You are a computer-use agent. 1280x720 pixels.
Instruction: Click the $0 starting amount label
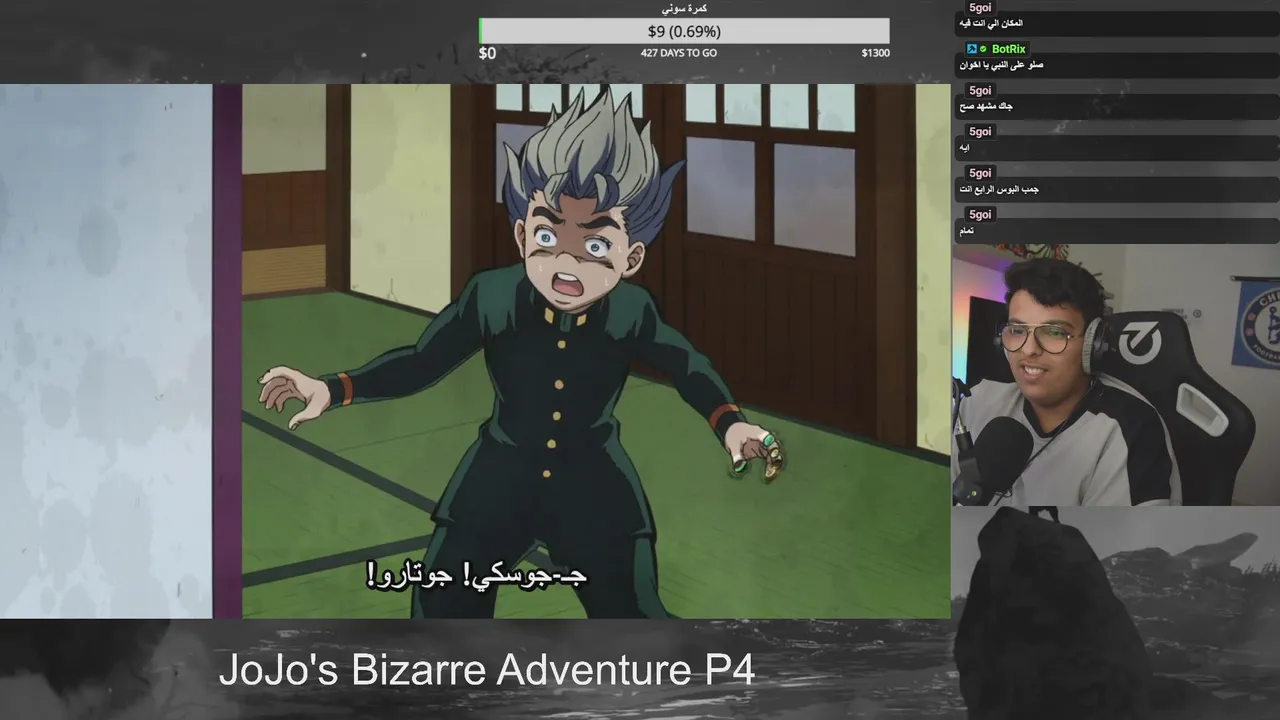[x=487, y=53]
